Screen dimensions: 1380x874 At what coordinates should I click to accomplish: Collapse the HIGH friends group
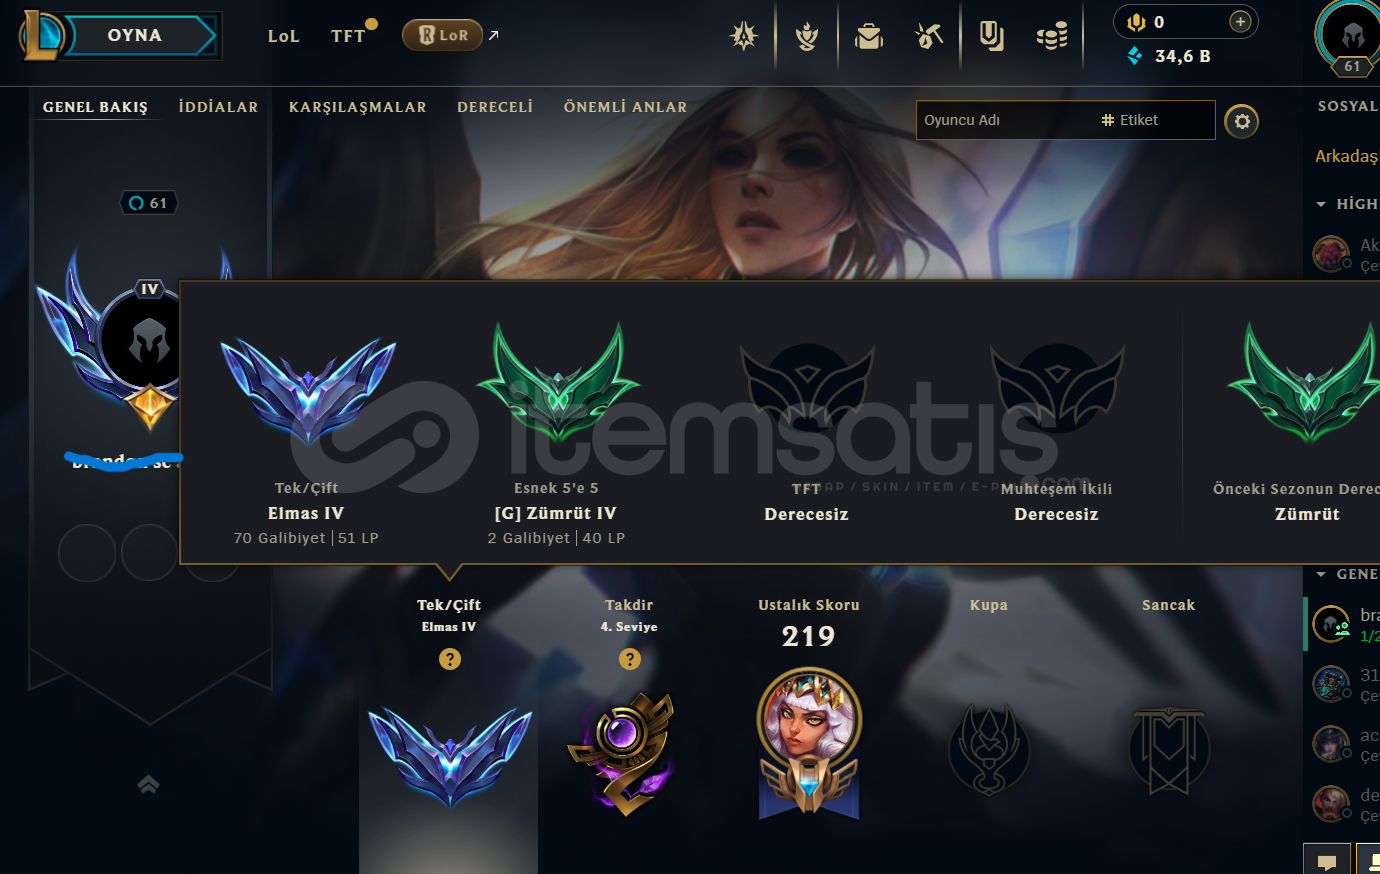point(1321,204)
